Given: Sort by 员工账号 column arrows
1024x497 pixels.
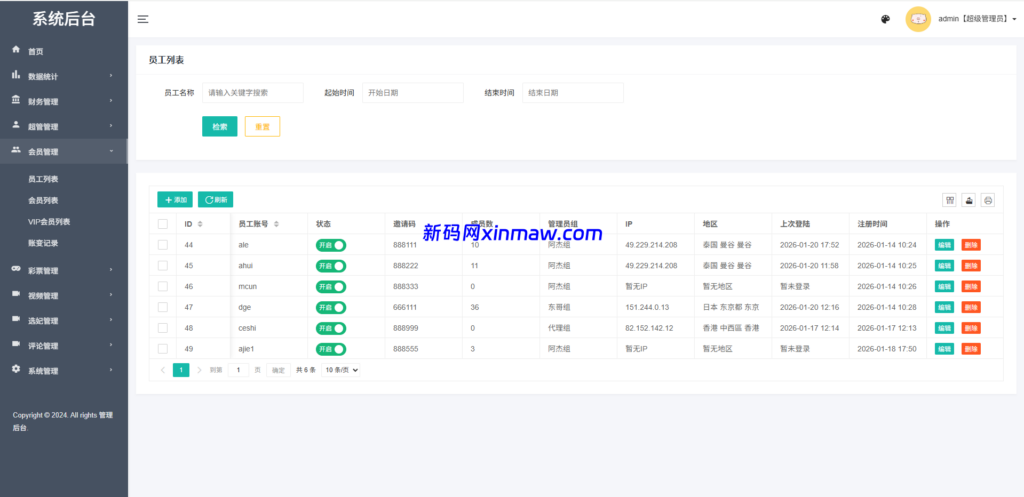Looking at the screenshot, I should (x=276, y=224).
